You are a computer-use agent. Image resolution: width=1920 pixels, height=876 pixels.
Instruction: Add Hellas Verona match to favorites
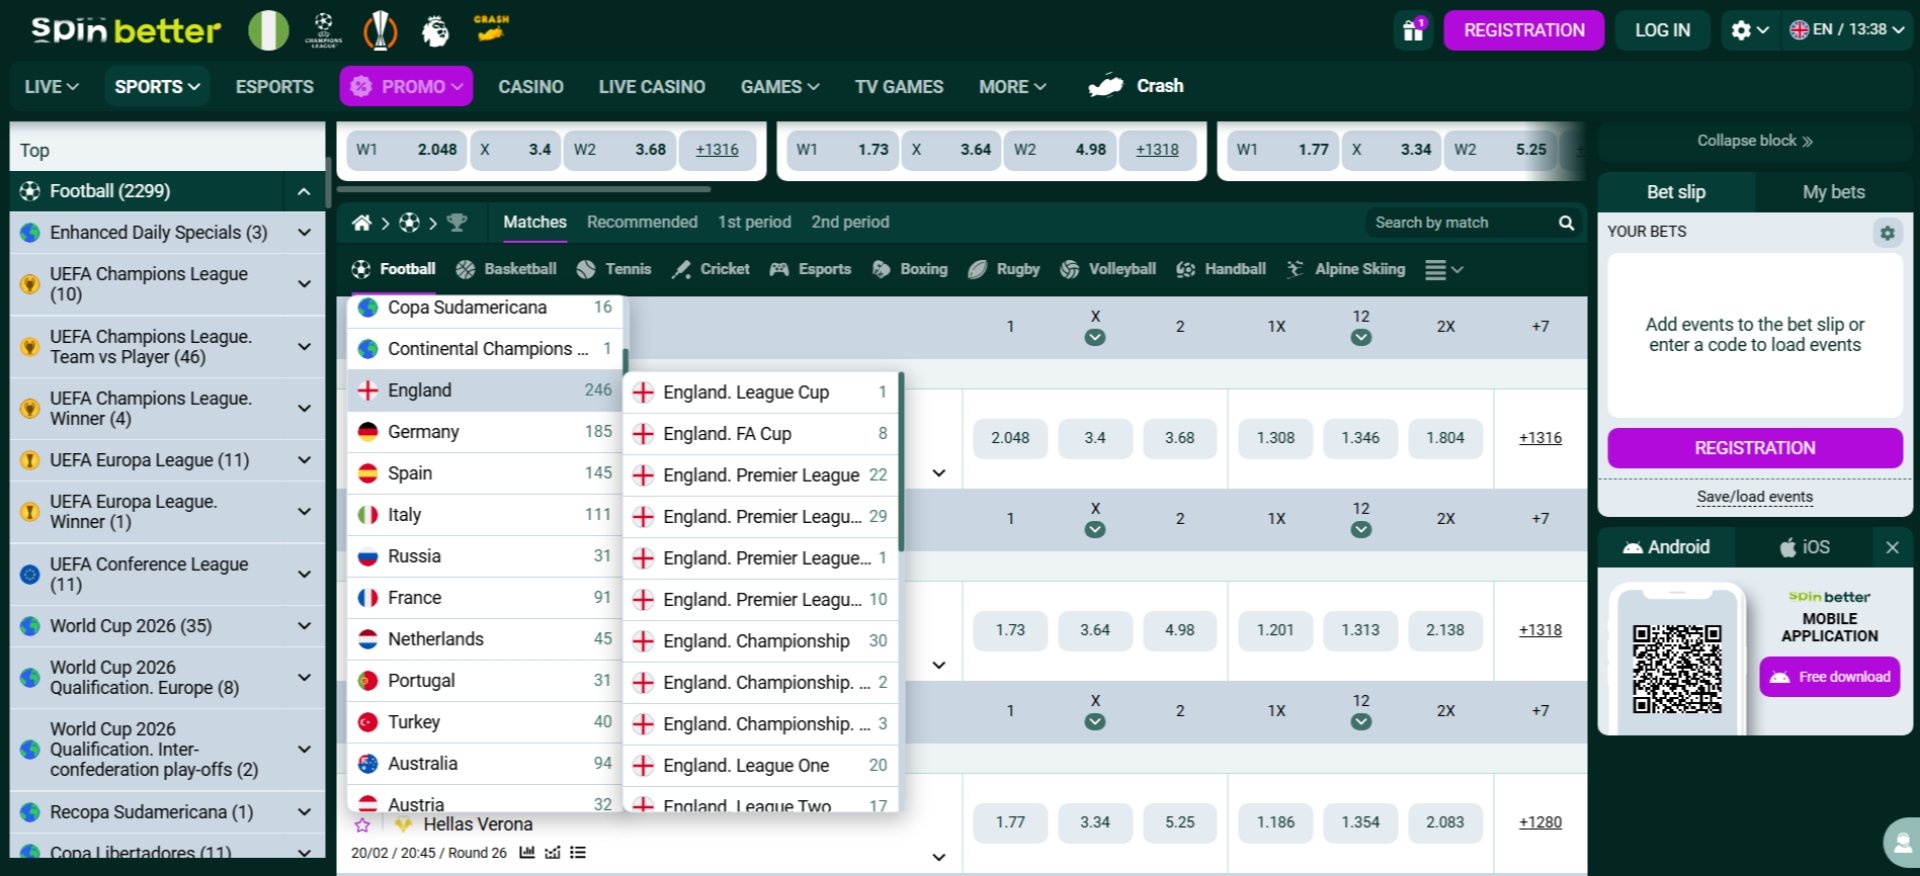coord(362,825)
